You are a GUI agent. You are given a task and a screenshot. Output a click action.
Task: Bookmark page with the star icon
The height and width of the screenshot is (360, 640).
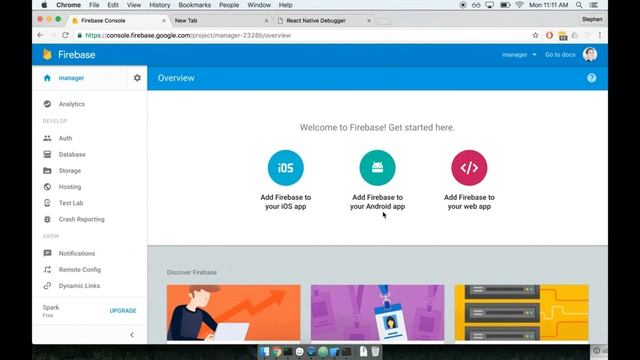536,36
